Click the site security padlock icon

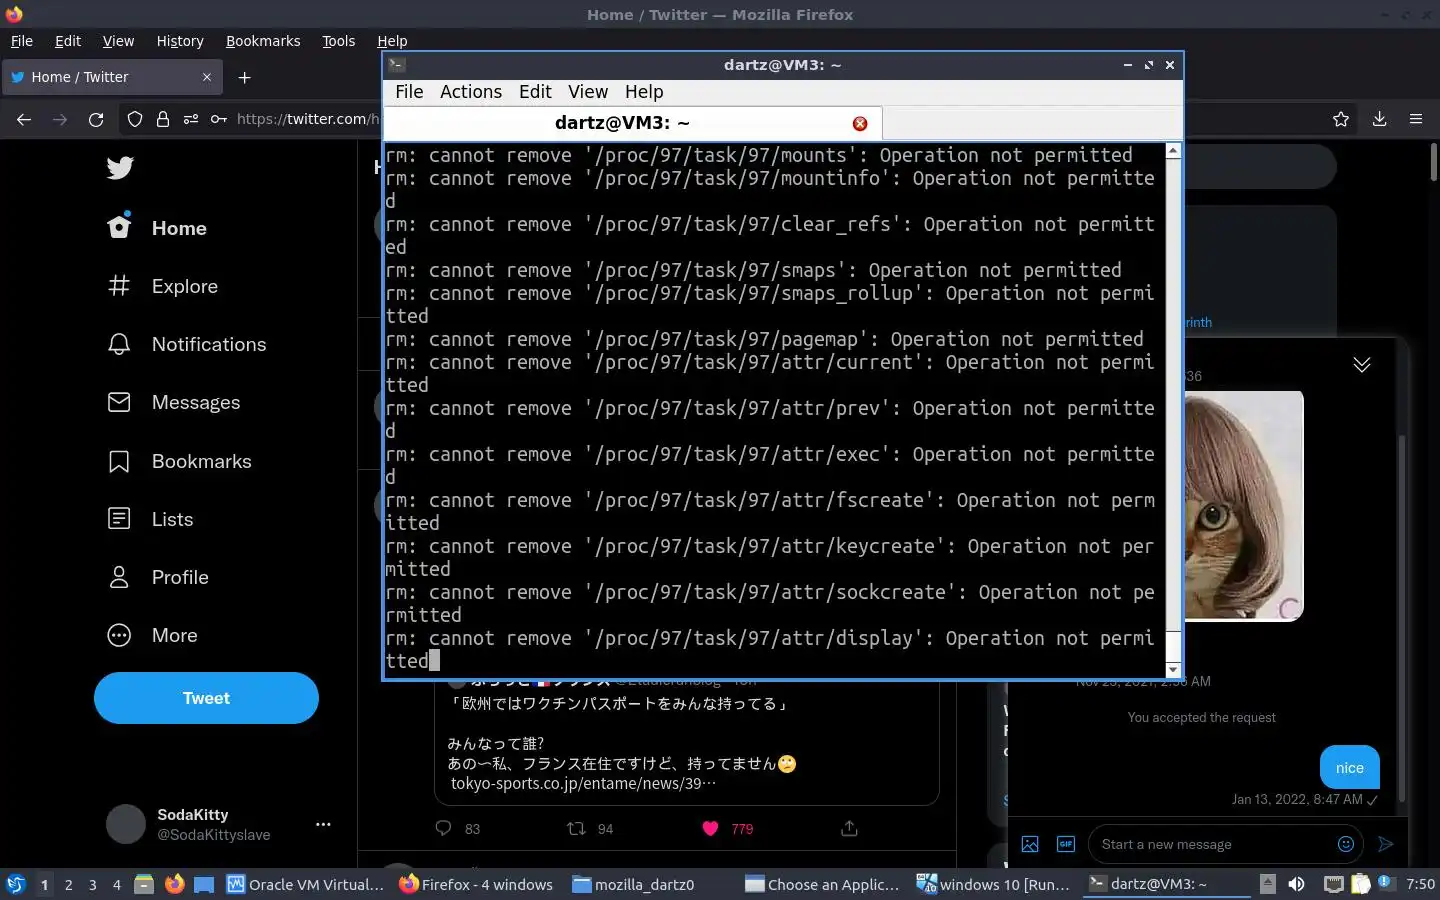point(163,119)
